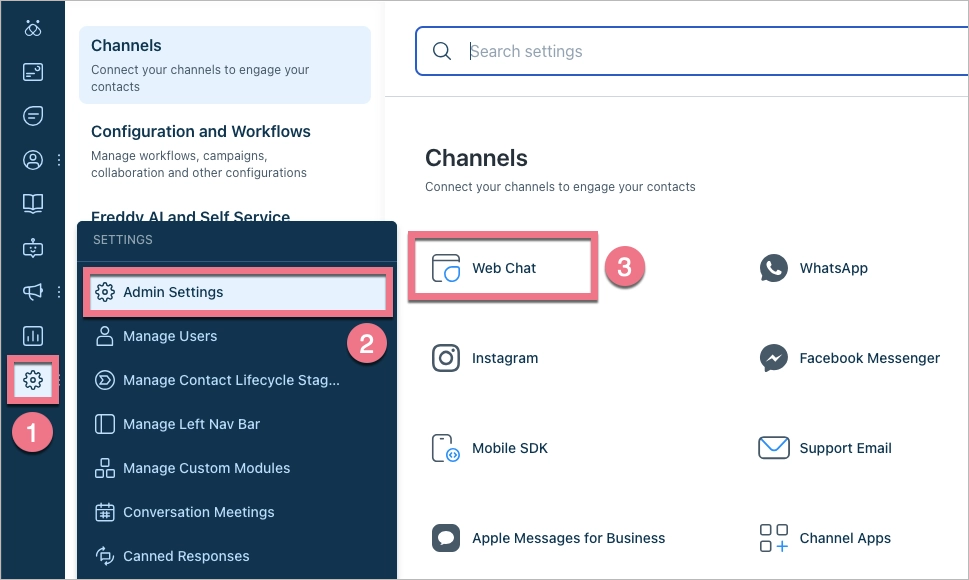Click the Facebook Messenger channel icon
This screenshot has height=580, width=969.
pyautogui.click(x=772, y=358)
